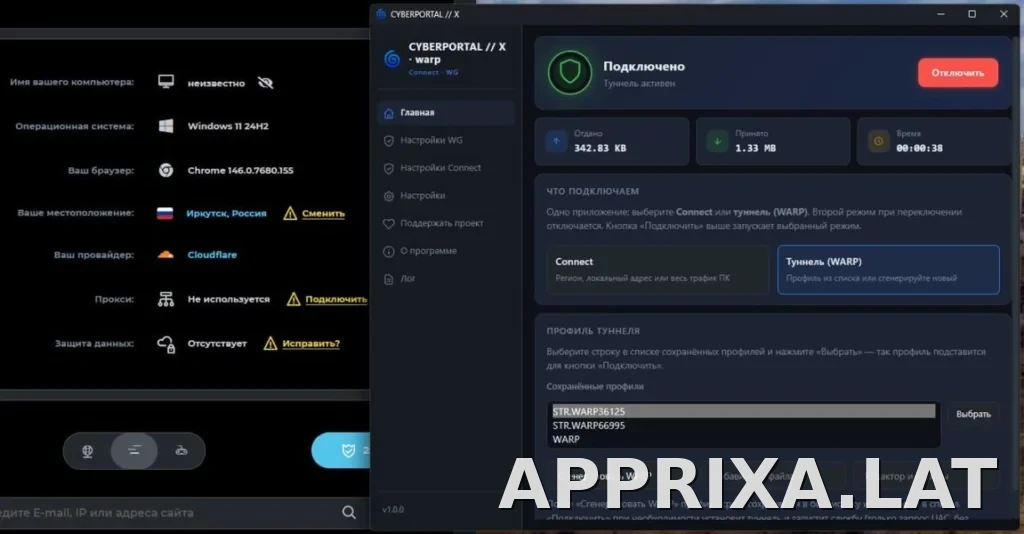Click warning triangle next to Подключить
This screenshot has width=1024, height=534.
(x=293, y=300)
